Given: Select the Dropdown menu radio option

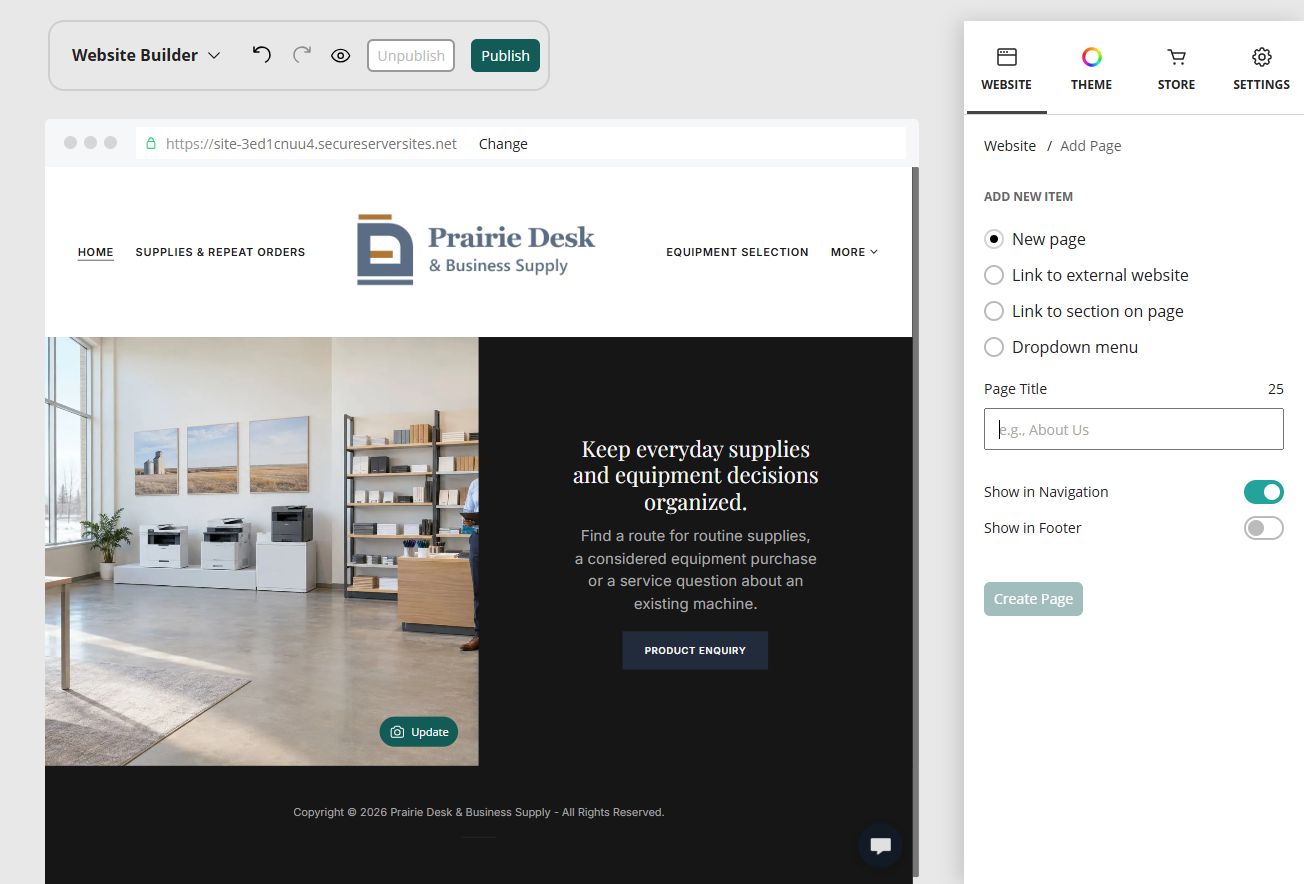Looking at the screenshot, I should click(x=994, y=347).
